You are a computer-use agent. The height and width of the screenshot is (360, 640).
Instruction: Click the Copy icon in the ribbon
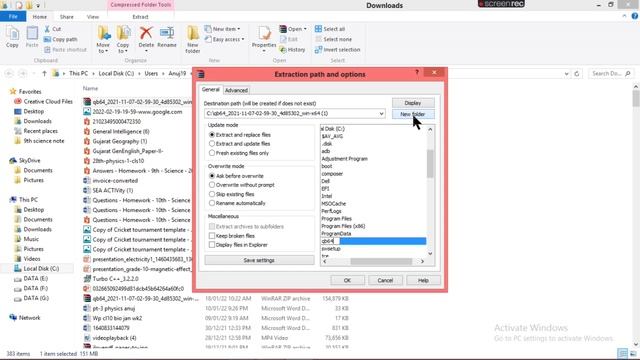[12, 33]
